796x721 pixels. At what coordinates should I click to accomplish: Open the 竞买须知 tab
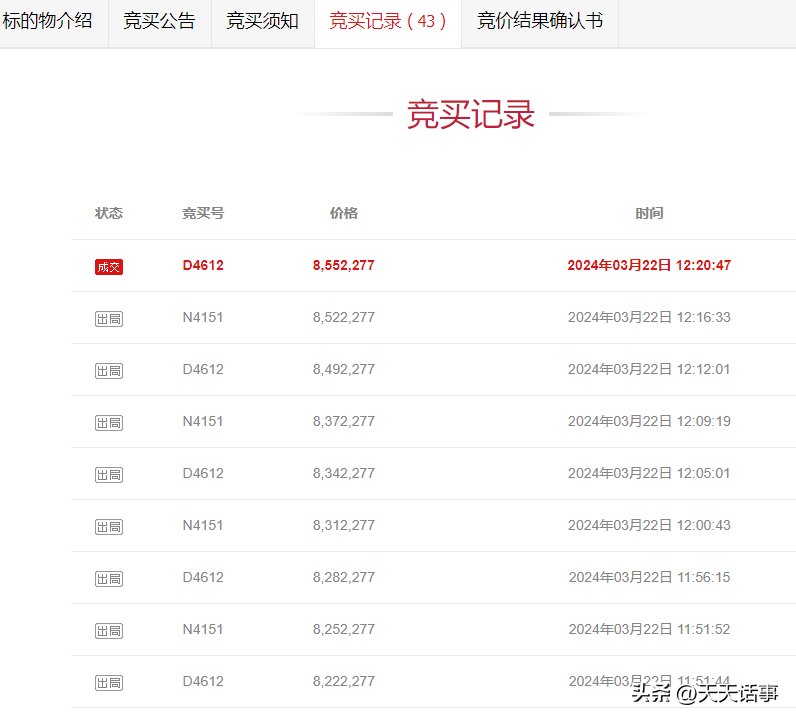(262, 21)
